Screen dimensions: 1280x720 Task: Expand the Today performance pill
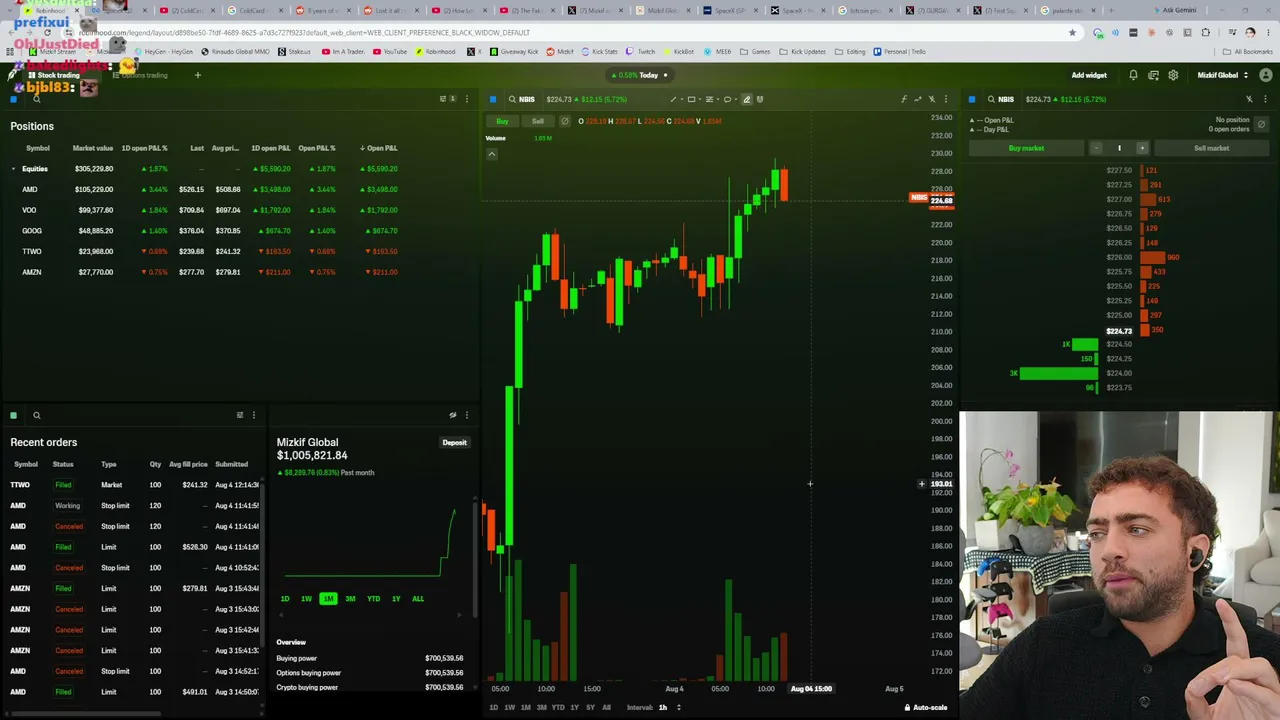click(x=642, y=75)
